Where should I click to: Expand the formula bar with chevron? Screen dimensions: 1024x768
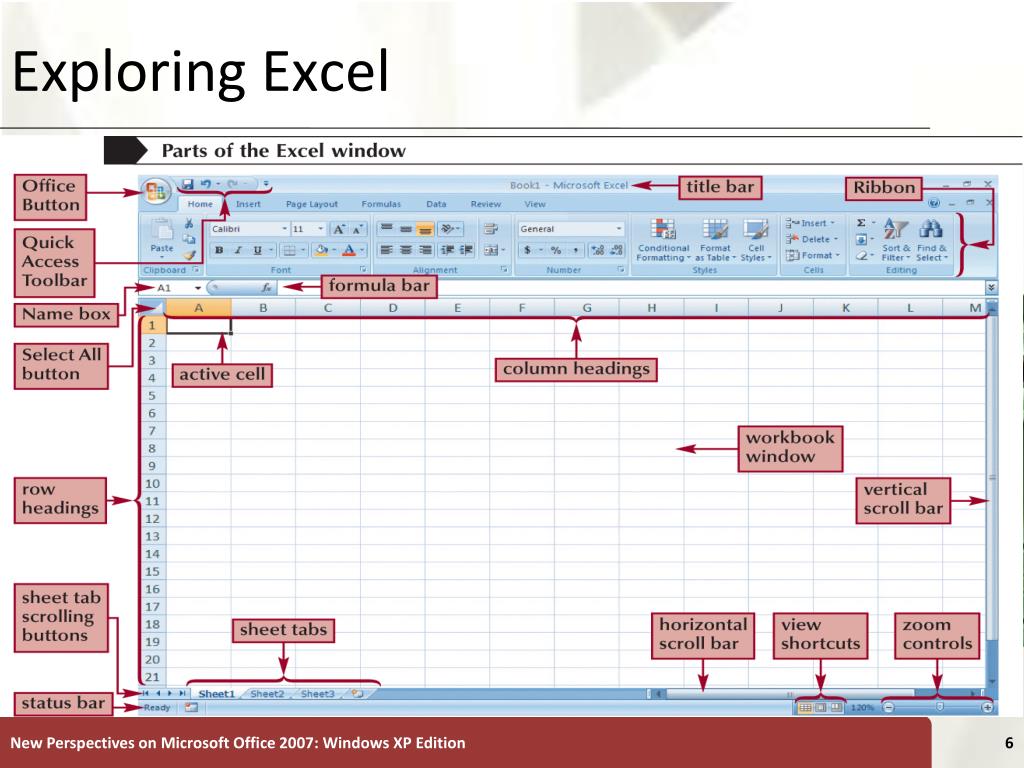point(991,287)
